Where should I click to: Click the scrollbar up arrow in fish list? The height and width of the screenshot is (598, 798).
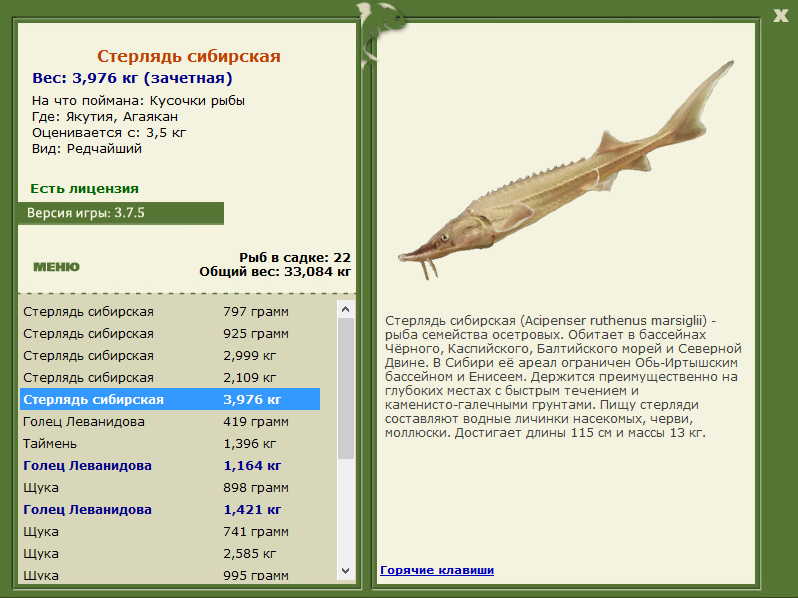click(x=346, y=309)
